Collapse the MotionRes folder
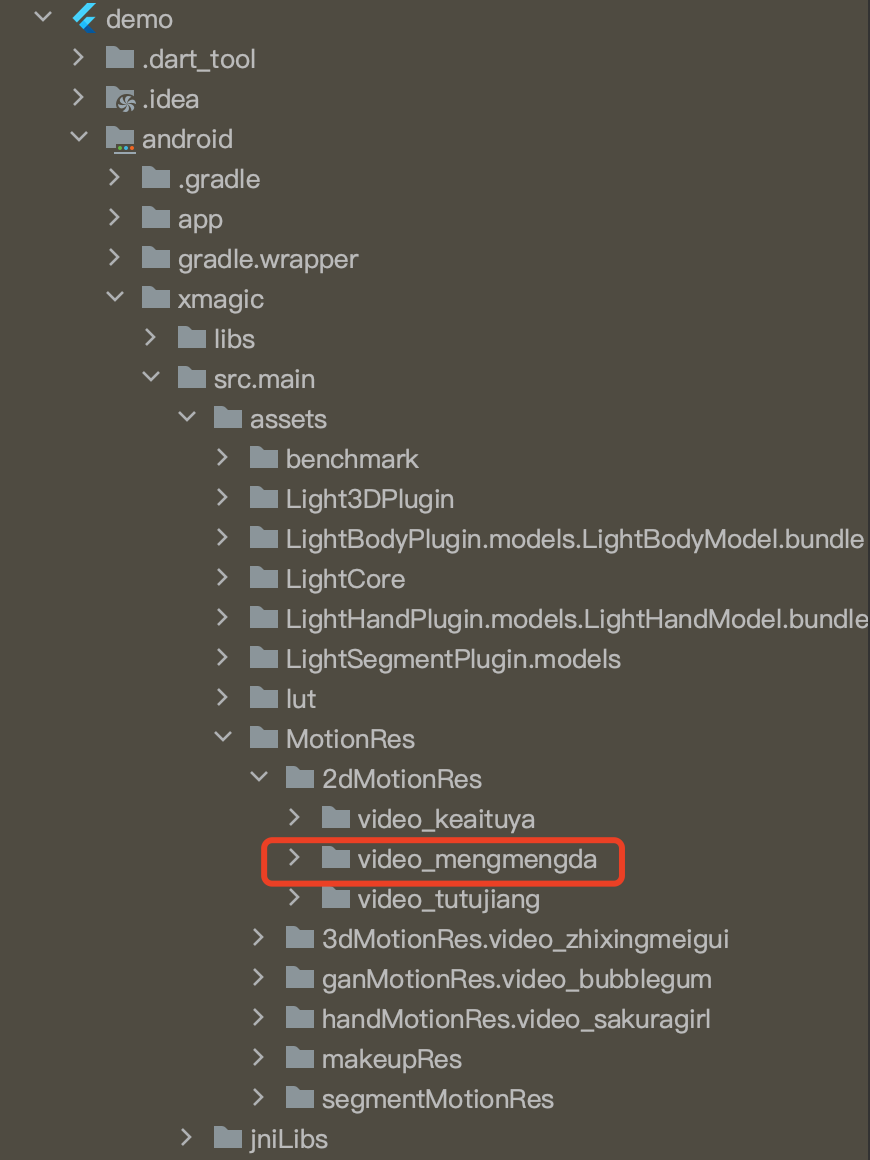 click(x=223, y=736)
